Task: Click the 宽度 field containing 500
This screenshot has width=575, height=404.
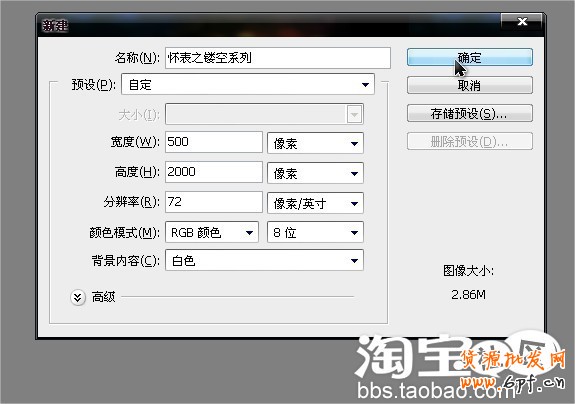Action: (214, 142)
